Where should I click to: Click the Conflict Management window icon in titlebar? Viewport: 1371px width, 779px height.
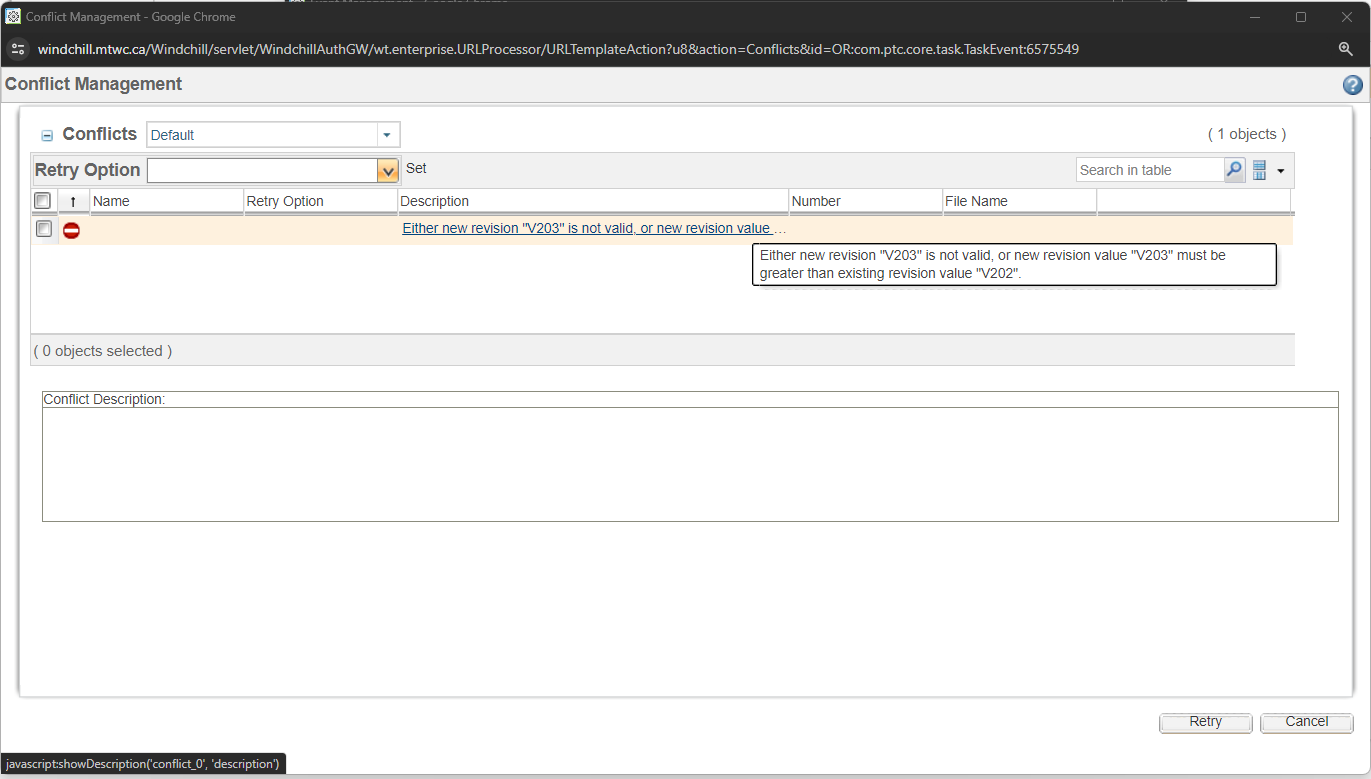[13, 16]
